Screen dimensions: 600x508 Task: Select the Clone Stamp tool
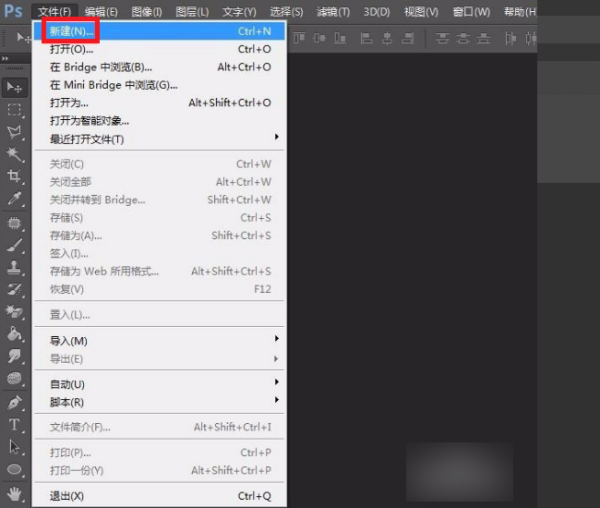[x=15, y=267]
